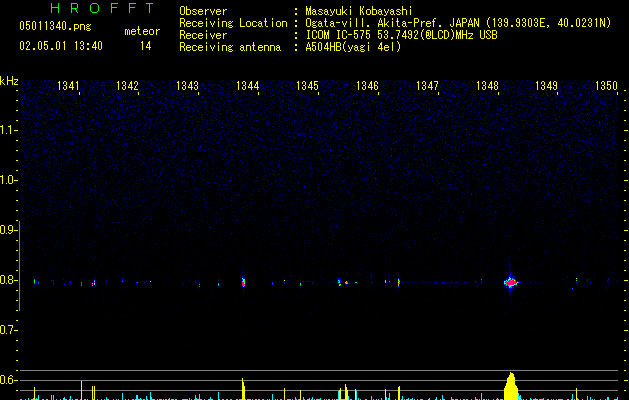Select the ICOM IC-575 53.7492 MHz USB text
Image resolution: width=629 pixels, height=400 pixels.
(x=401, y=35)
